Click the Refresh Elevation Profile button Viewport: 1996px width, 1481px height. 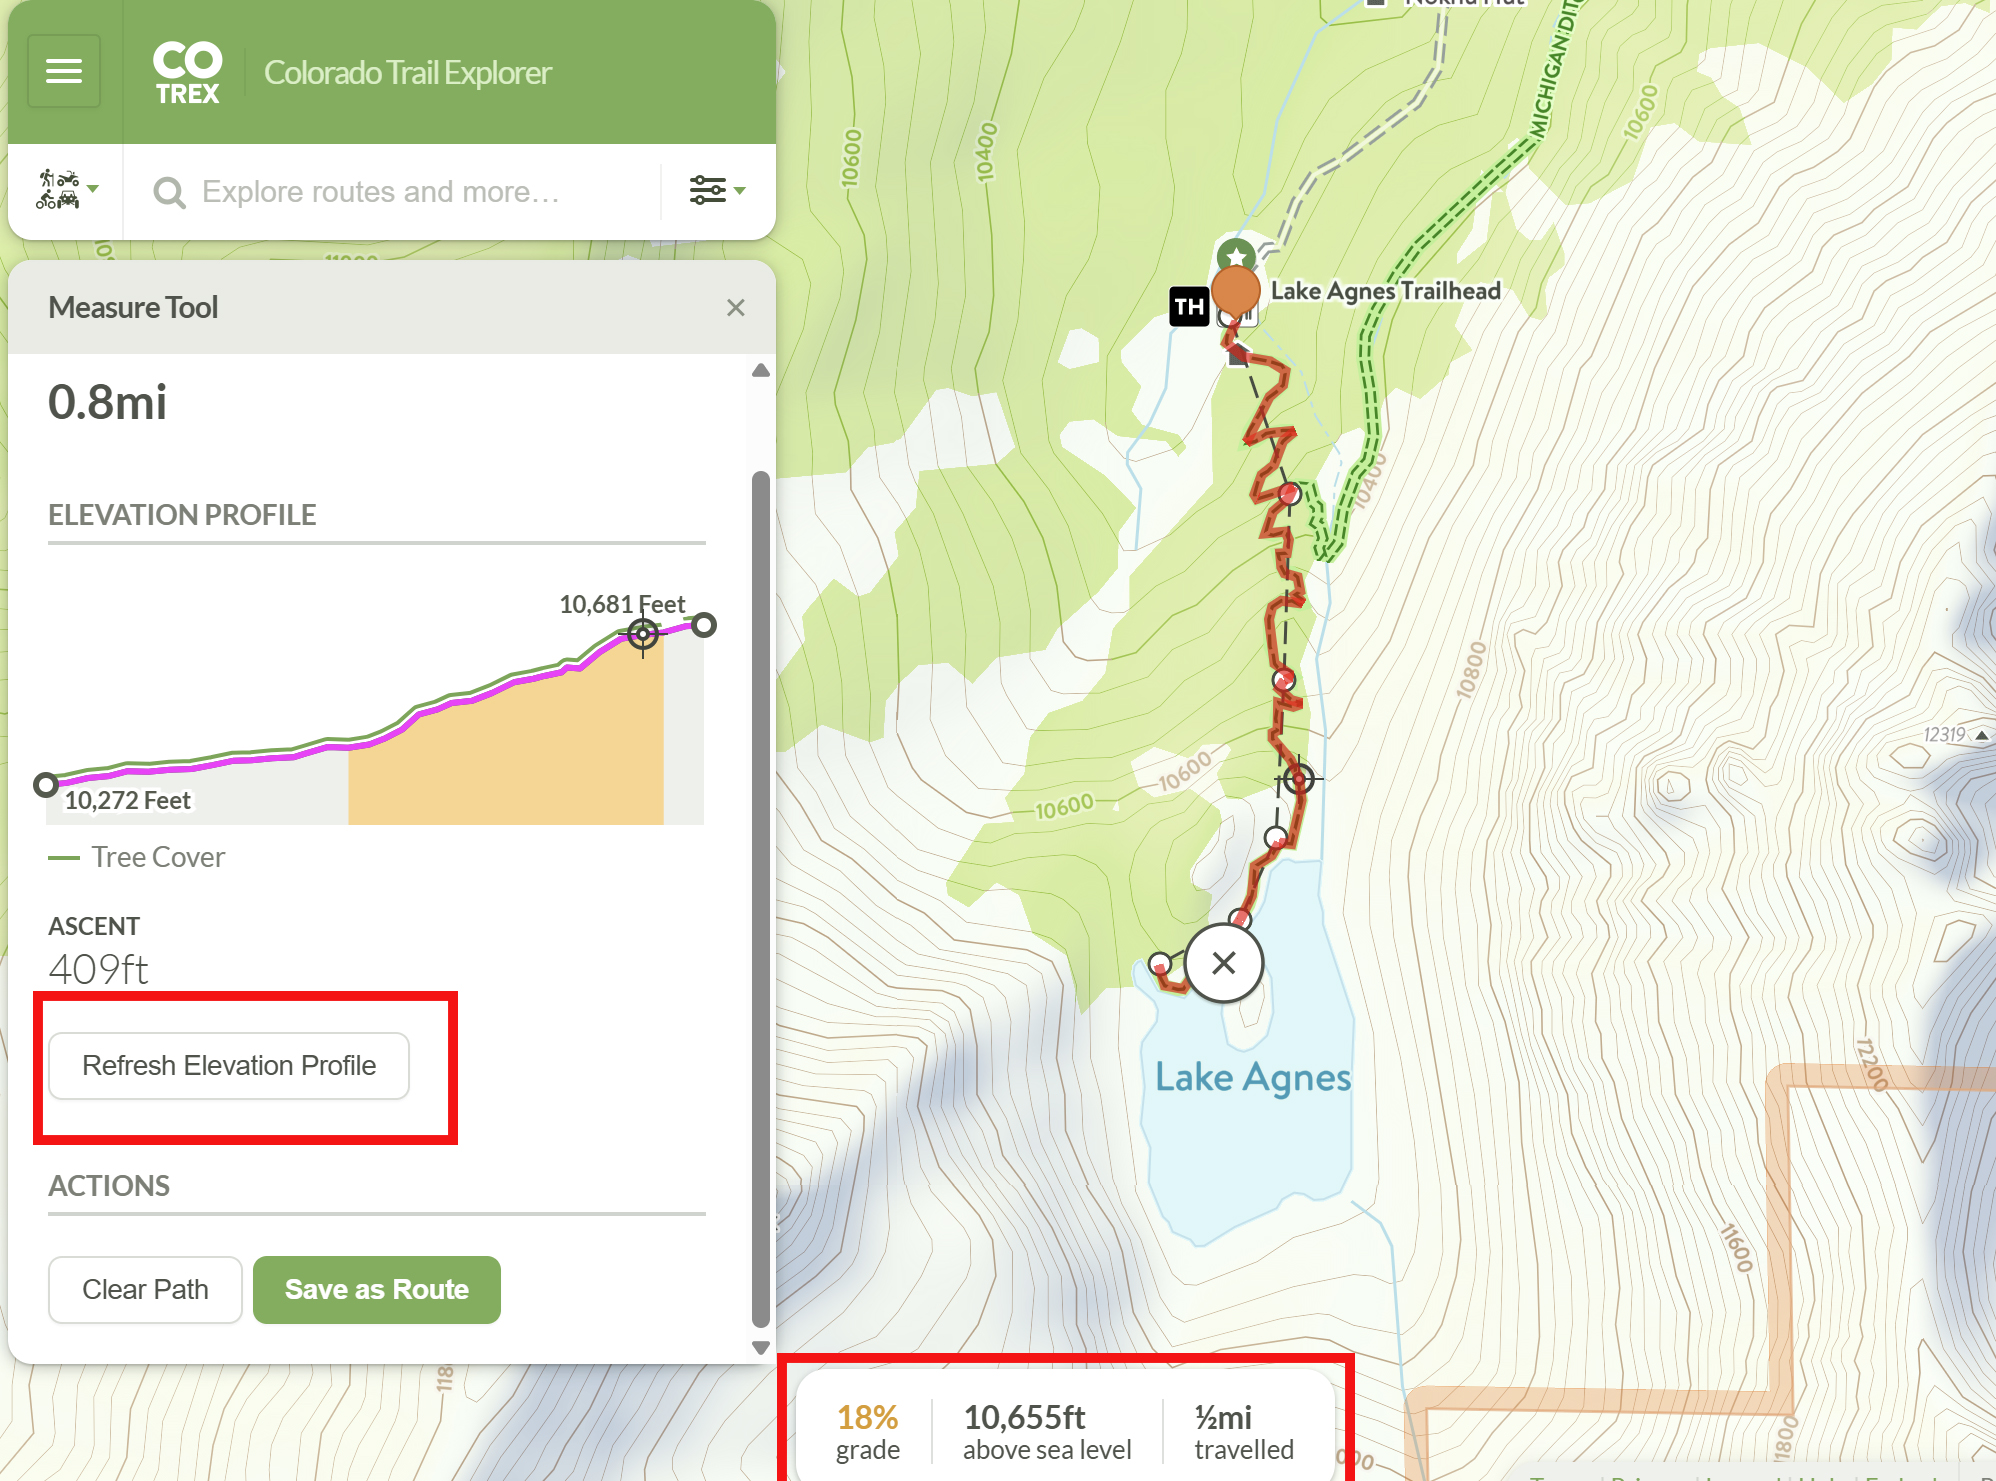229,1066
